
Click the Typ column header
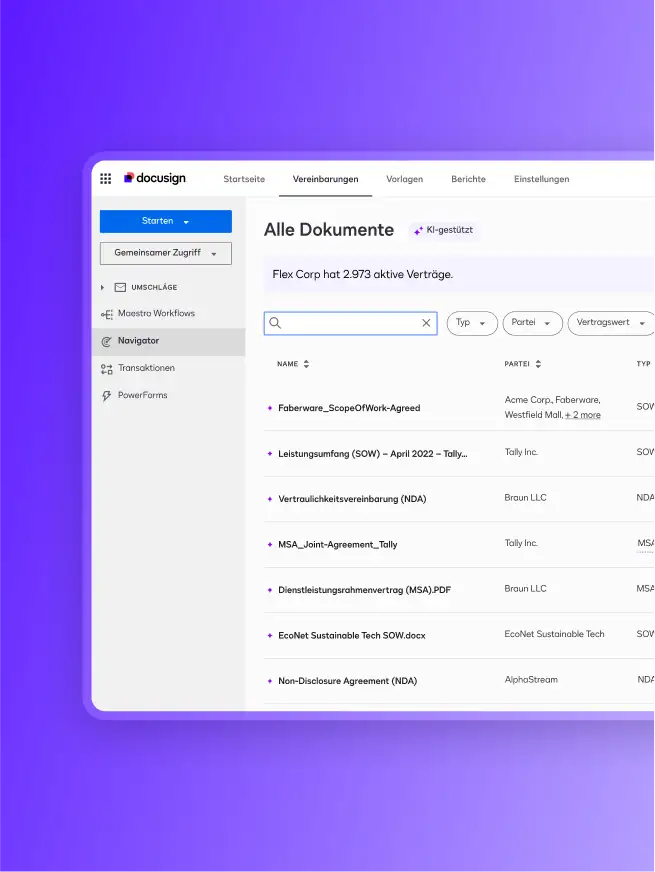point(643,364)
